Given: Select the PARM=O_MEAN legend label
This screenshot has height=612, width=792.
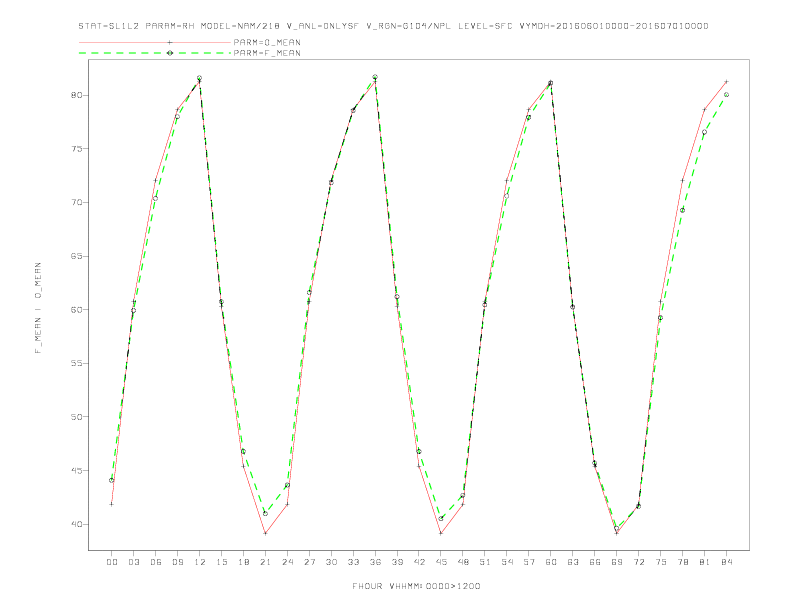Looking at the screenshot, I should click(x=267, y=42).
